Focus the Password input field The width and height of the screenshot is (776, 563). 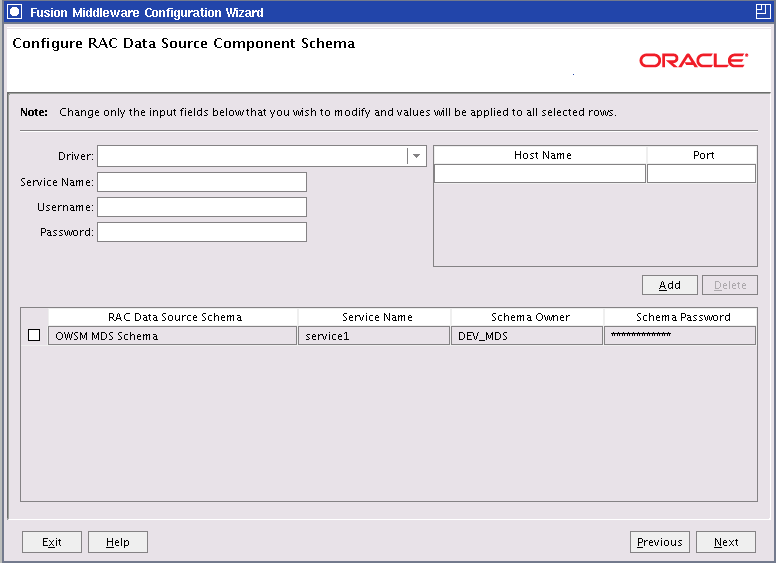202,232
